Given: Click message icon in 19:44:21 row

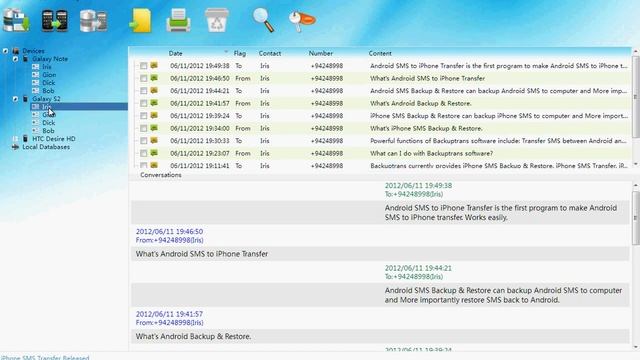Looking at the screenshot, I should [x=154, y=90].
